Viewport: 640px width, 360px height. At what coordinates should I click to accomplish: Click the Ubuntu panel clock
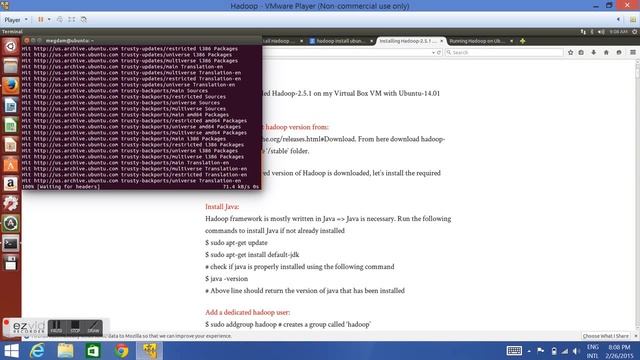[619, 32]
